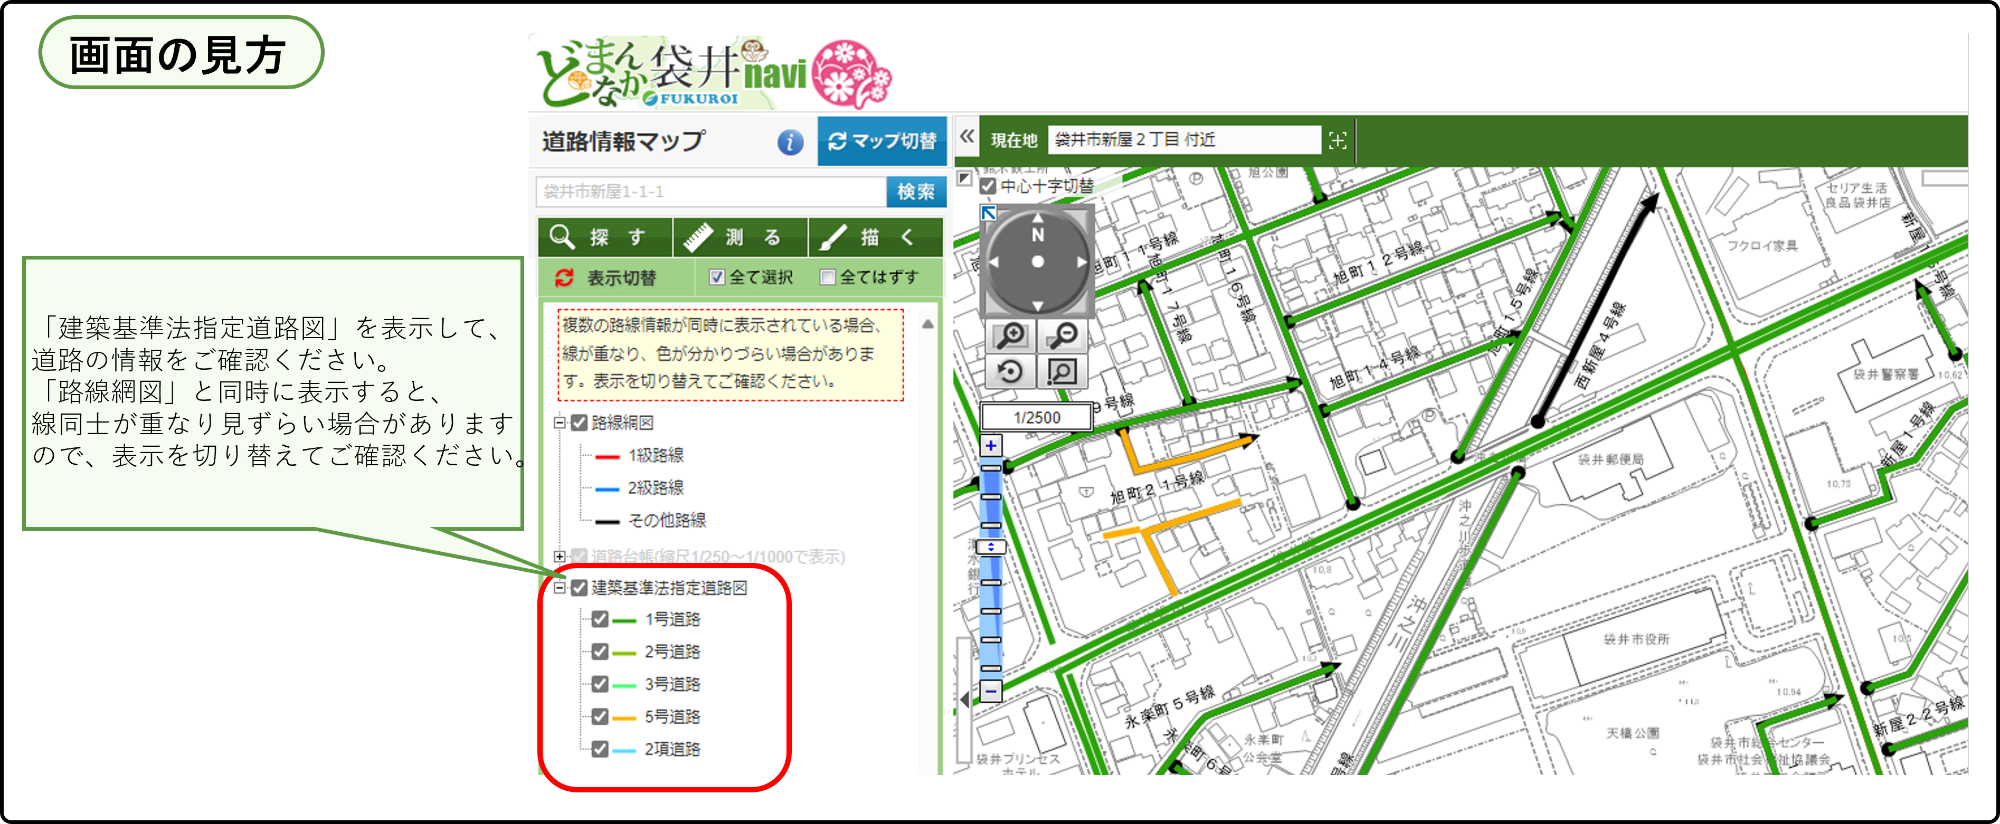
Task: Toggle the 建築基準法指定道路図 layer checkbox
Action: 579,588
